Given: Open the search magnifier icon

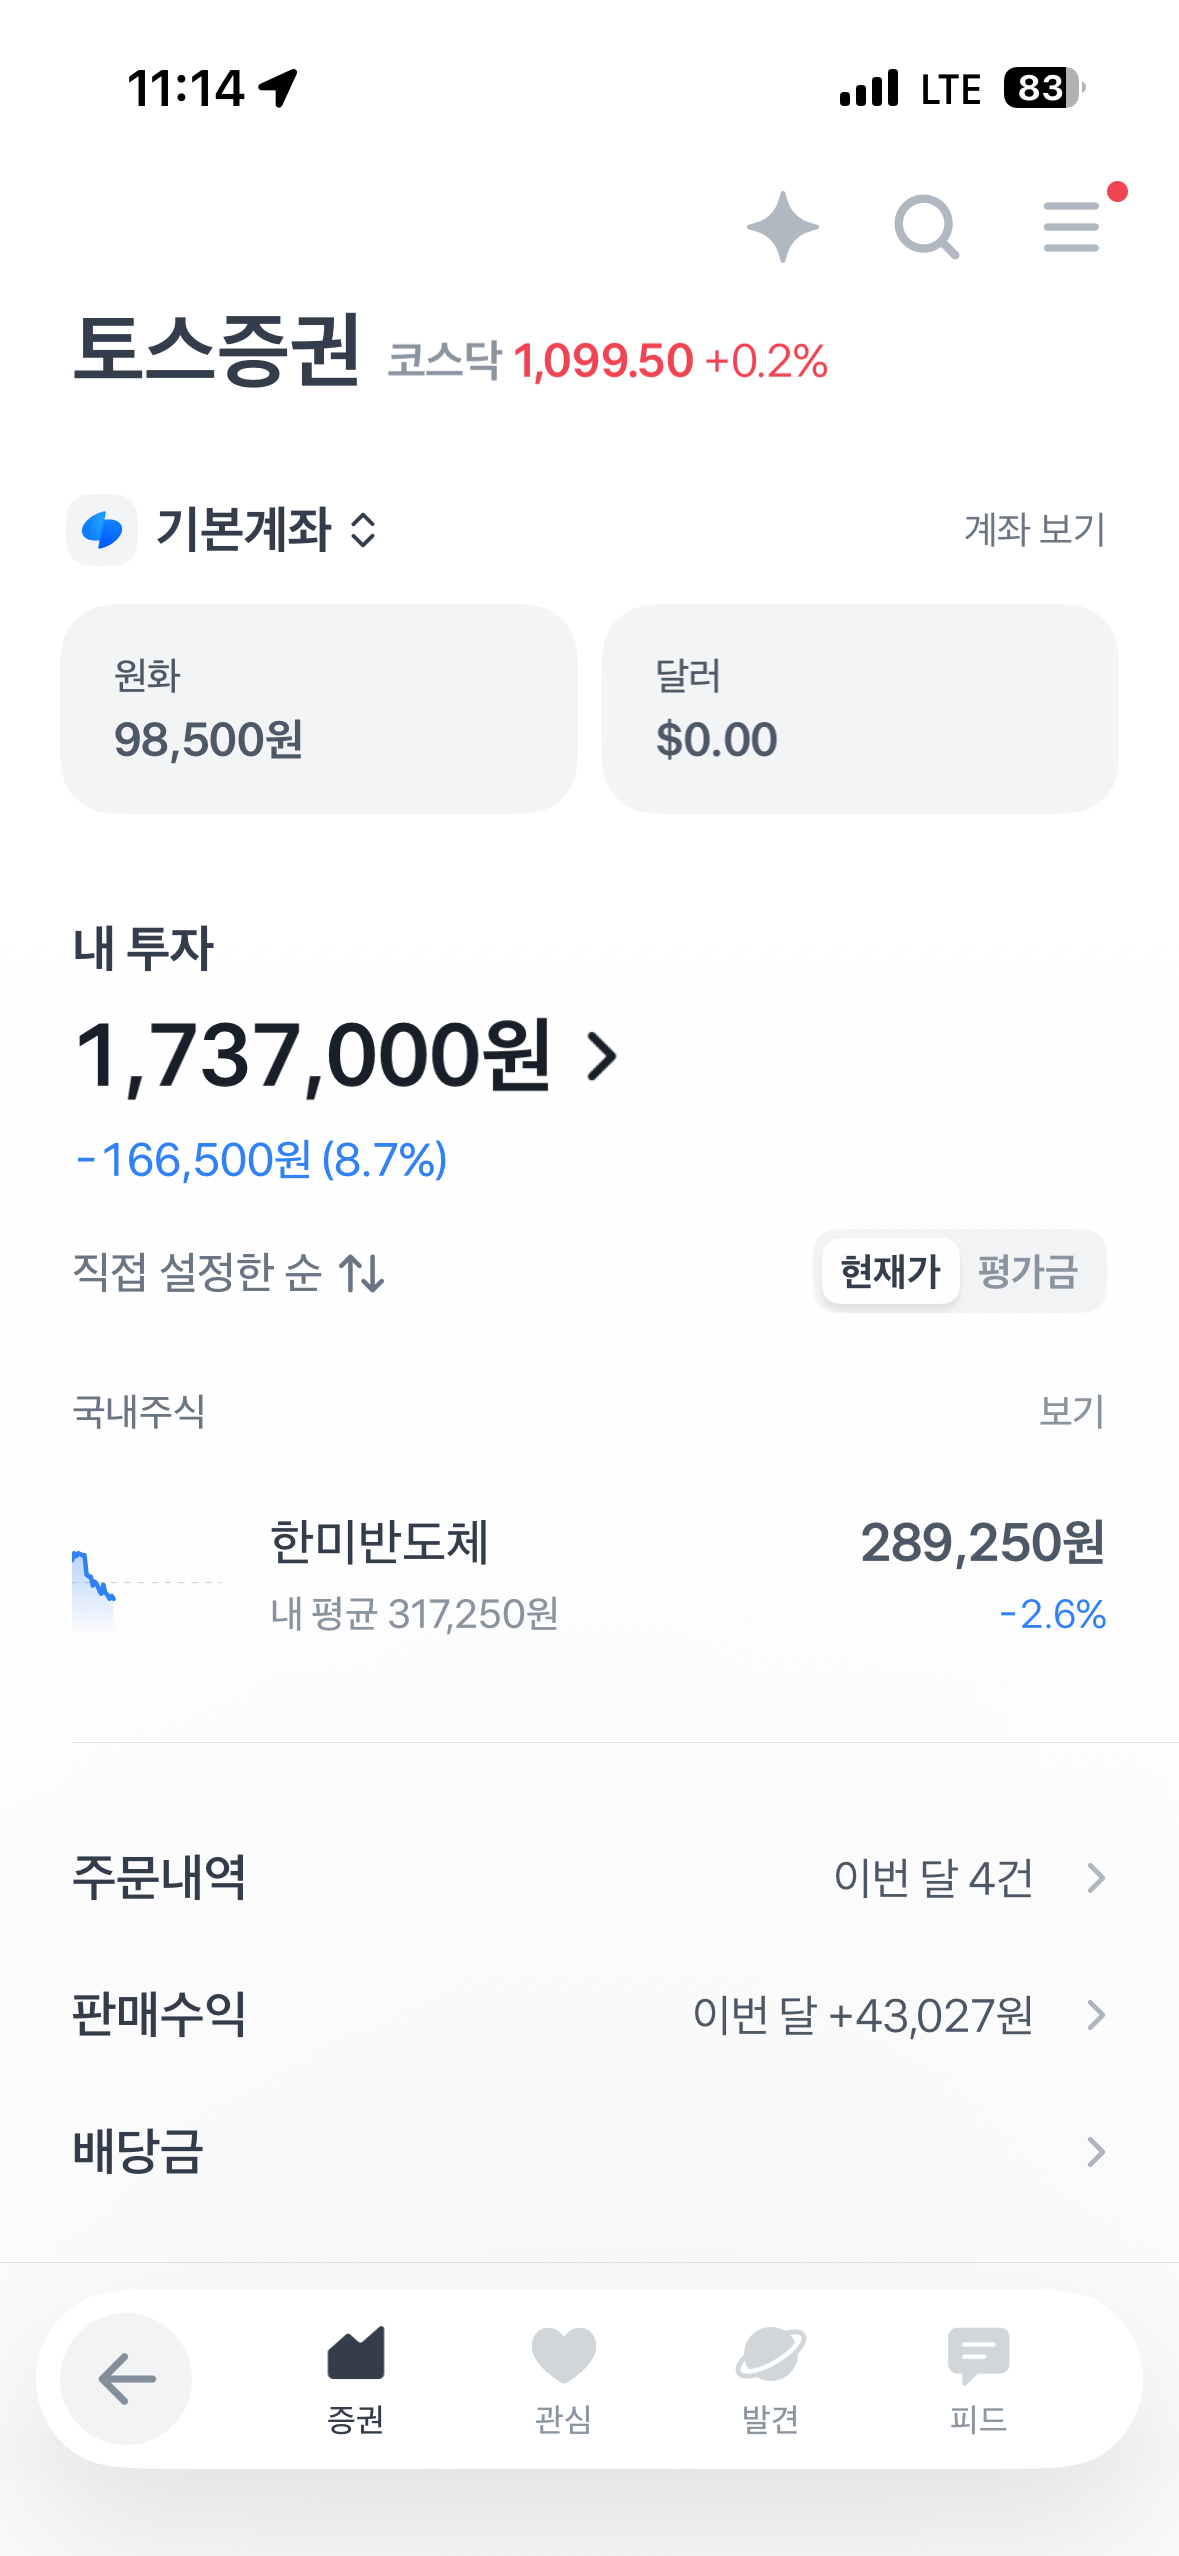Looking at the screenshot, I should pos(926,227).
